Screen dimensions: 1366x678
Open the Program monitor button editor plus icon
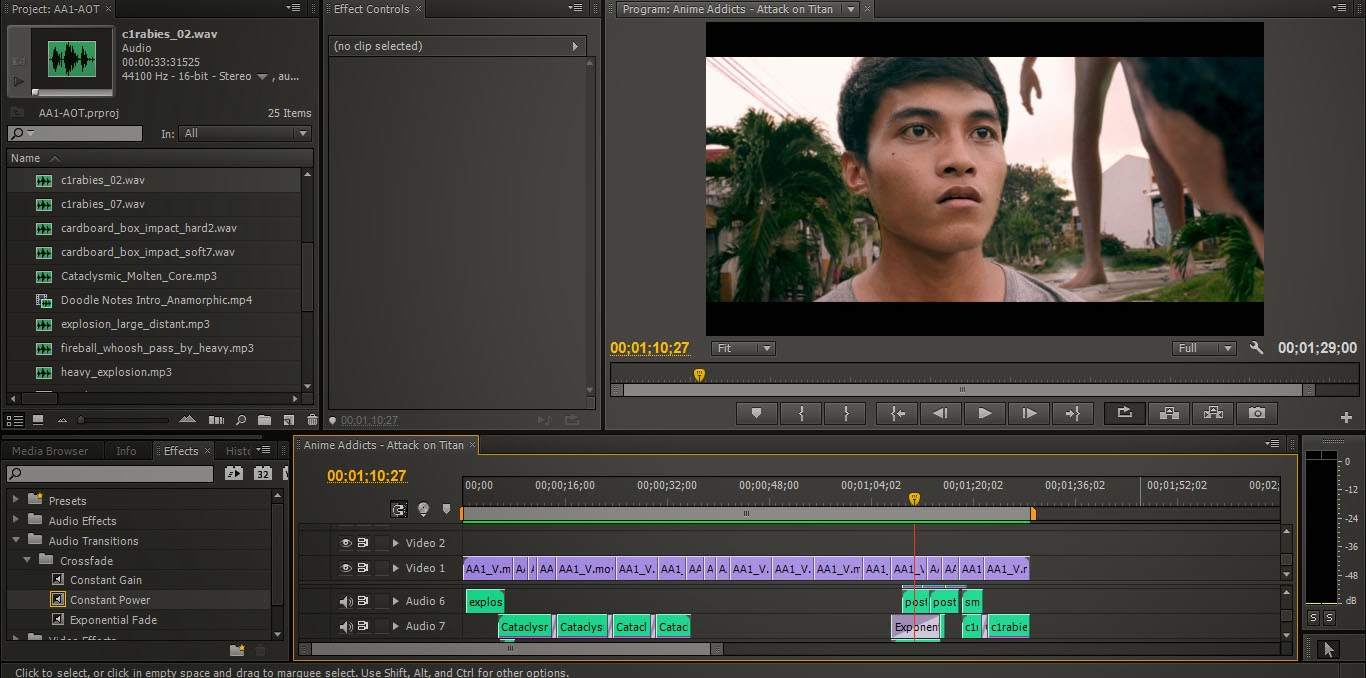(x=1346, y=417)
